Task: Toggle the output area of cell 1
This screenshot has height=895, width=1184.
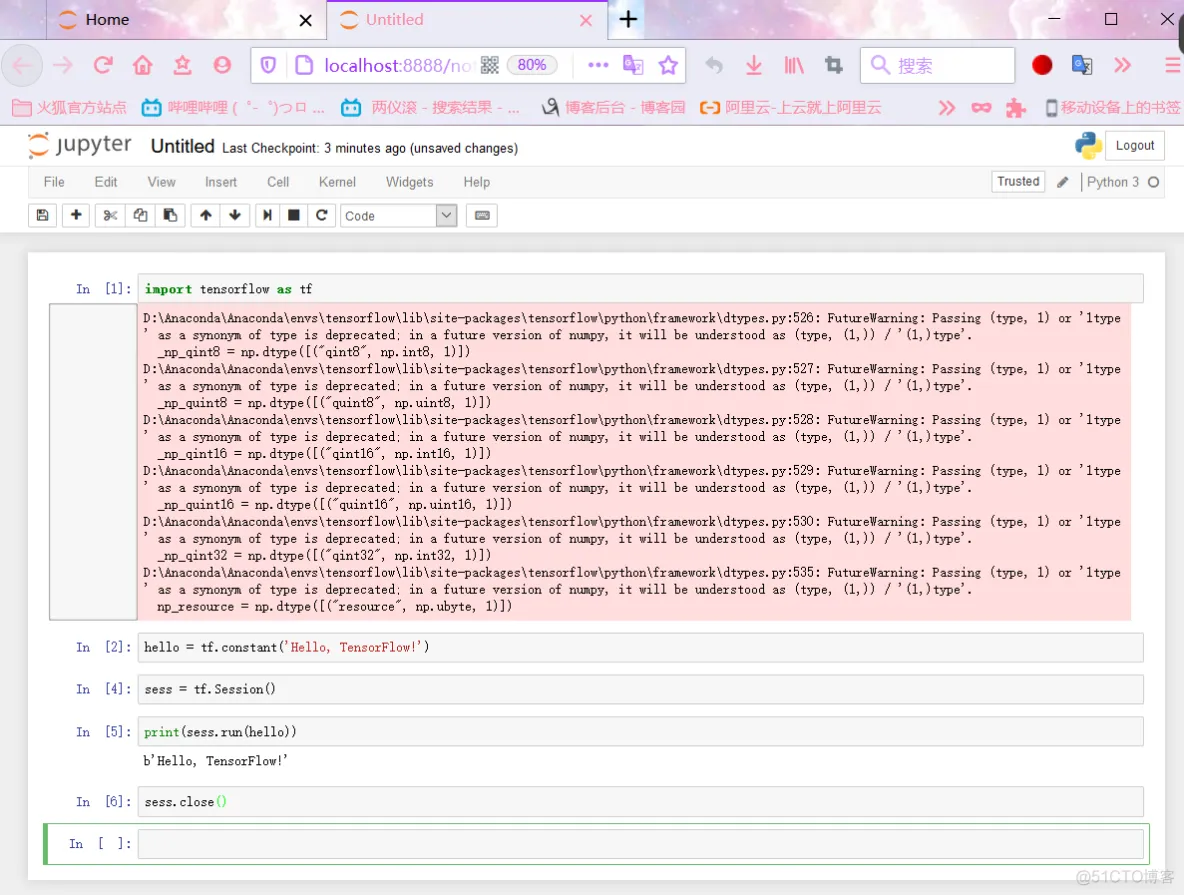Action: pyautogui.click(x=93, y=461)
